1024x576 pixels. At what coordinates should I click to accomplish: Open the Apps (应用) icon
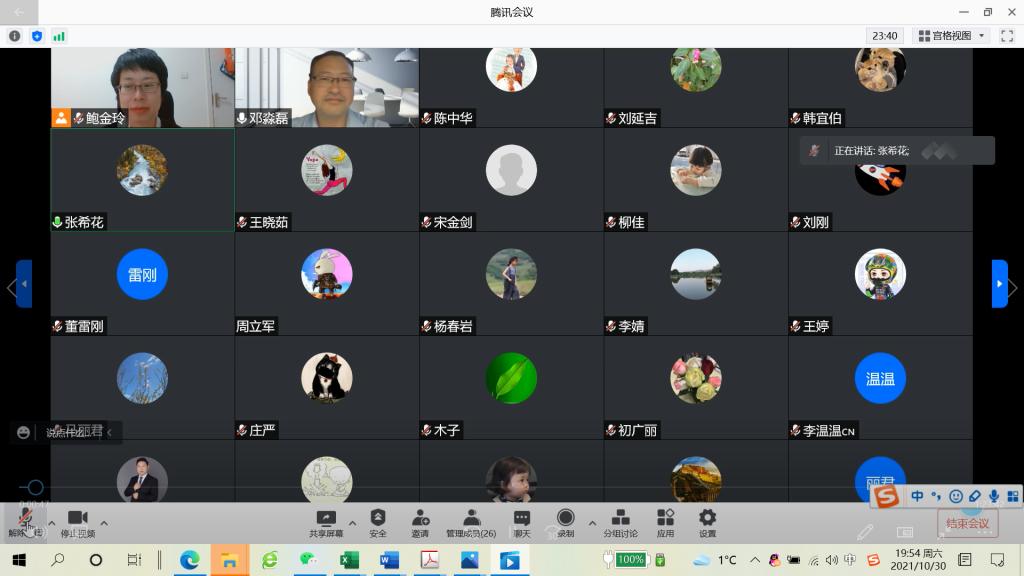coord(665,524)
